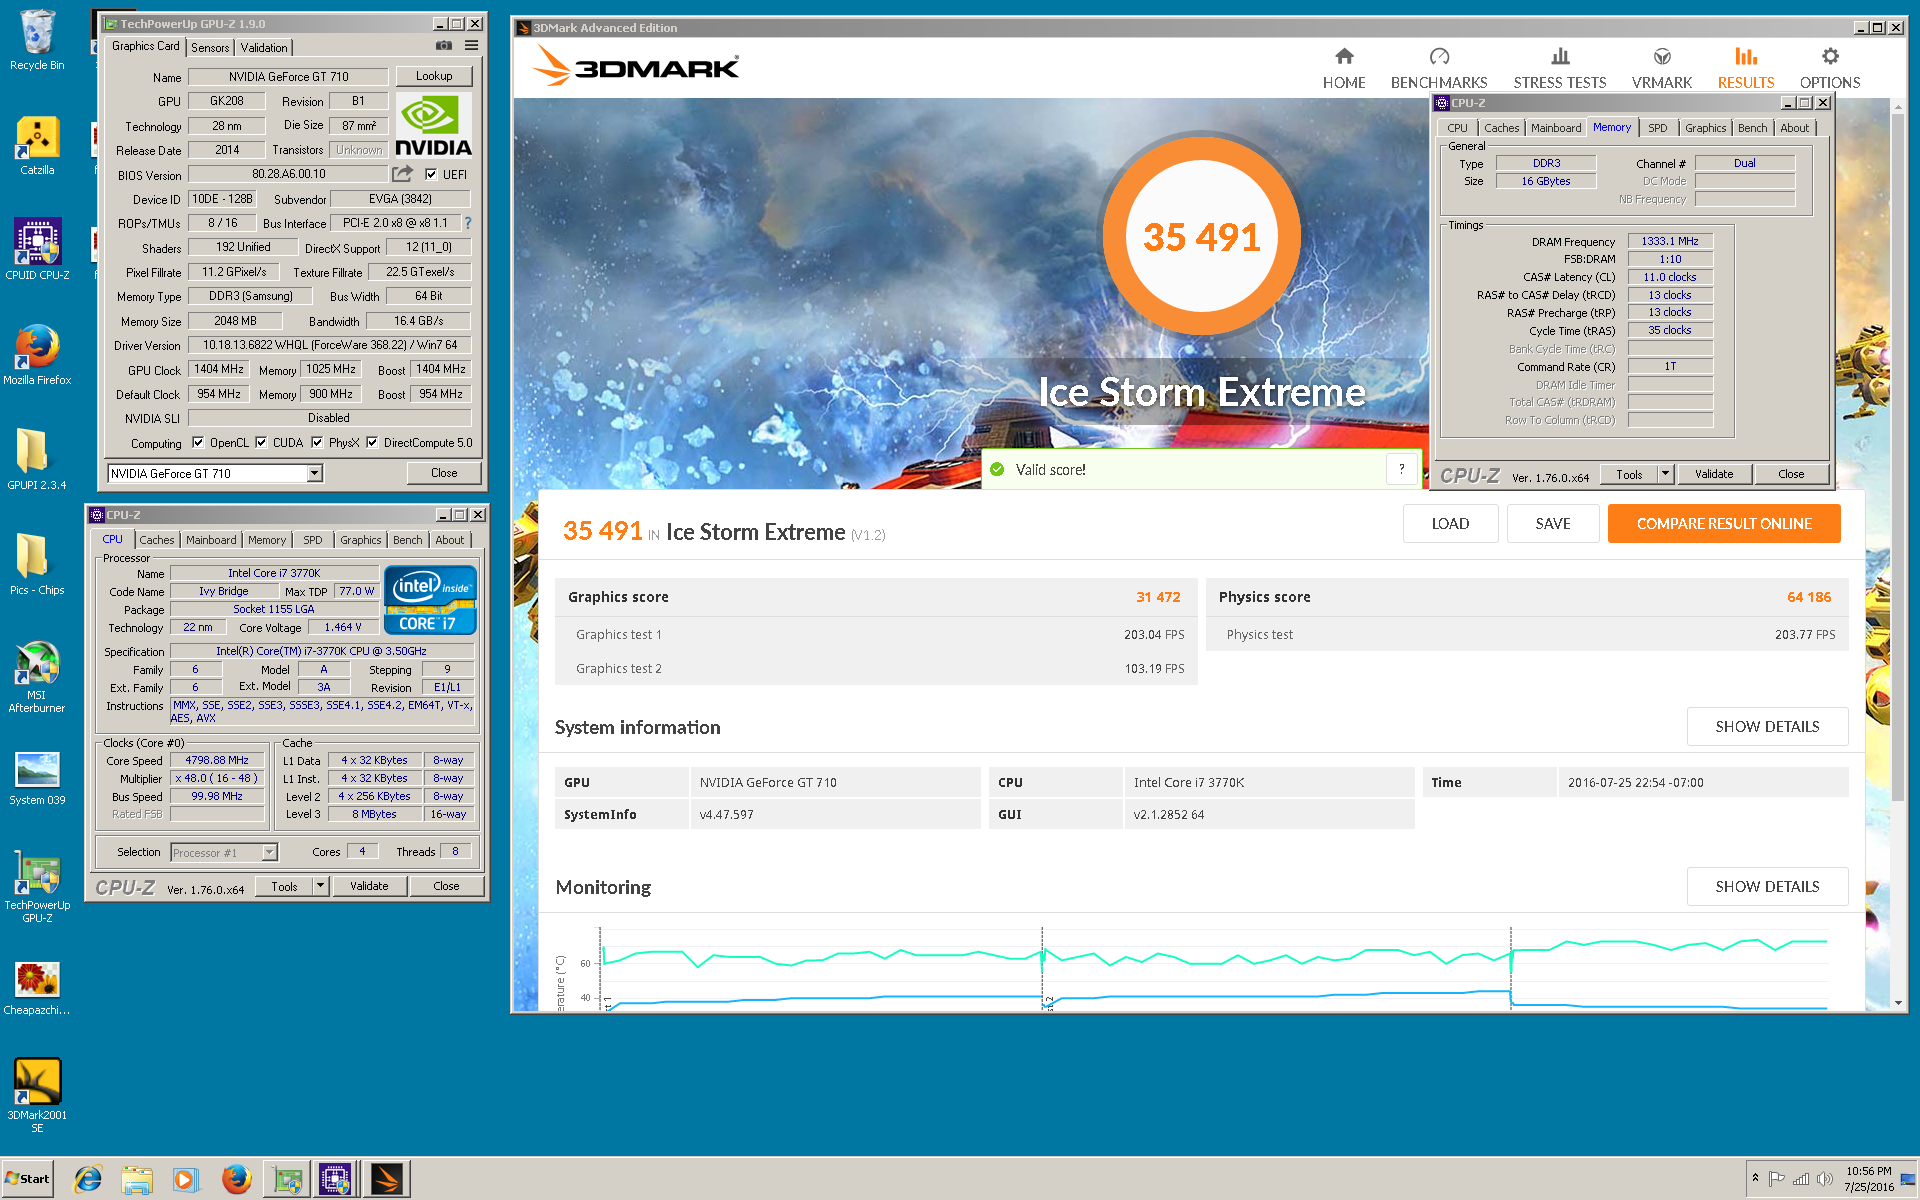Open the Cheapazchi desktop image file
Viewport: 1920px width, 1200px height.
click(37, 988)
